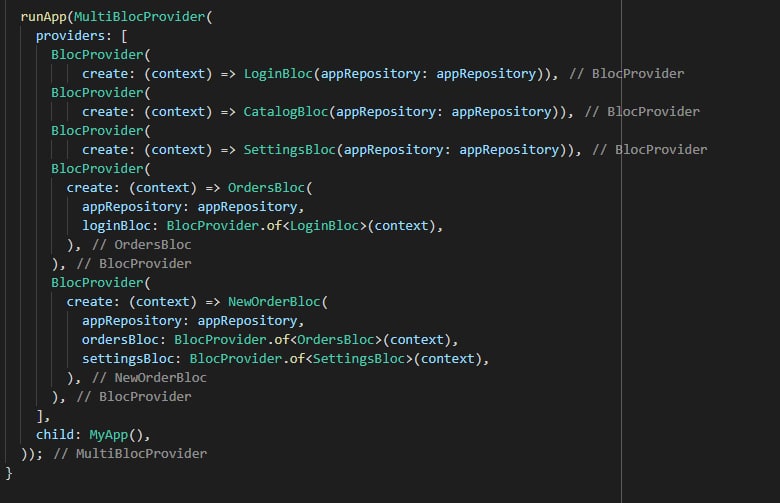Click the OrdersBloc( constructor after create
This screenshot has height=503, width=780.
point(270,188)
